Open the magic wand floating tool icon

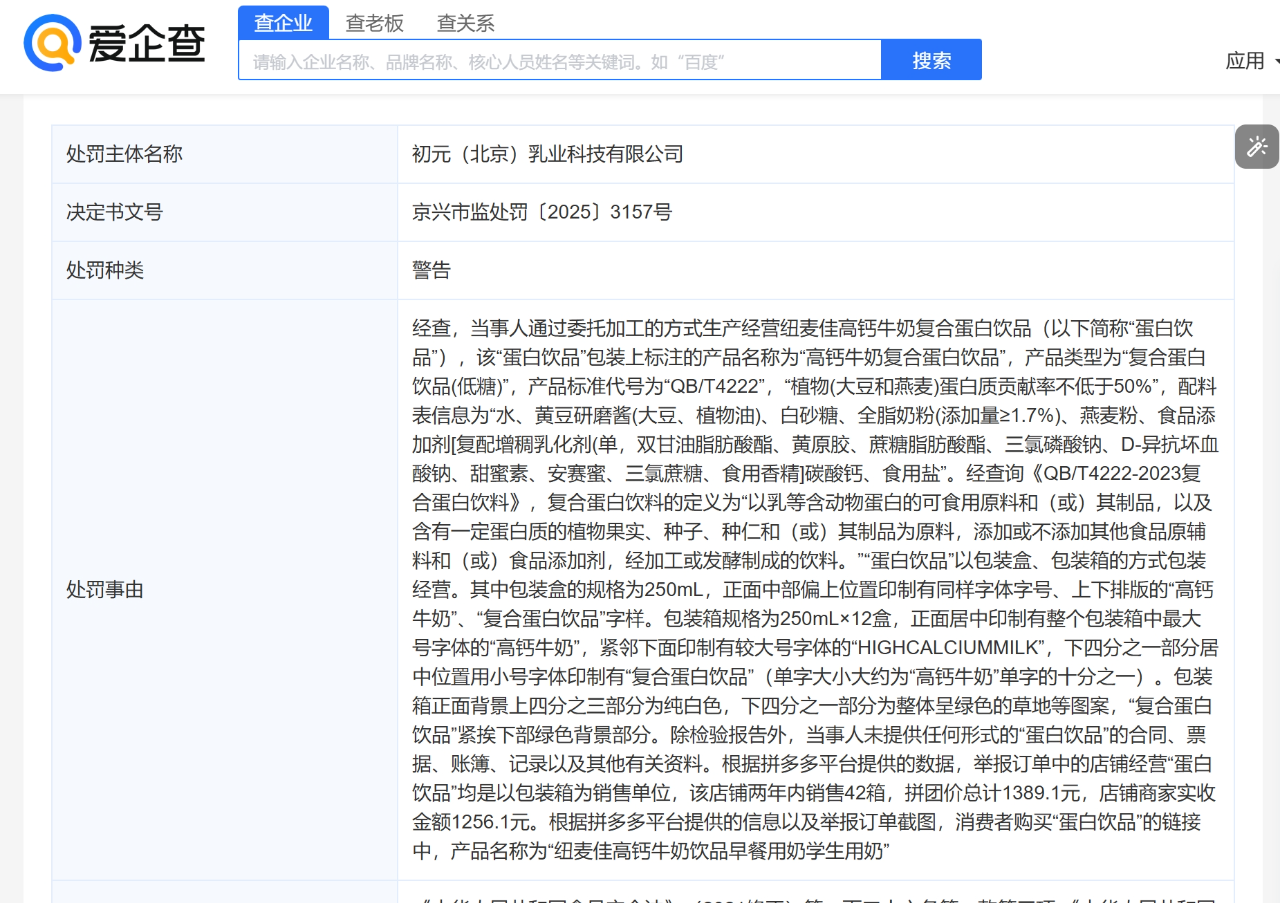pyautogui.click(x=1257, y=147)
